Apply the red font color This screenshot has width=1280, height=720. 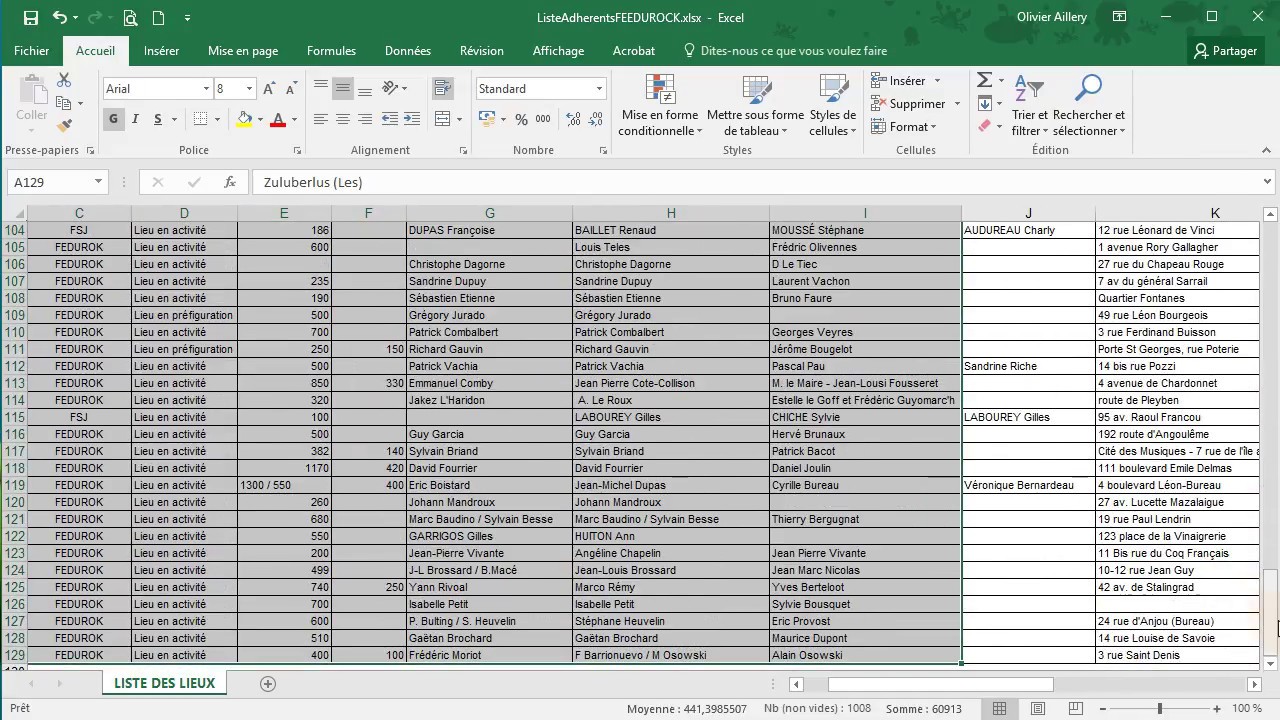point(277,119)
